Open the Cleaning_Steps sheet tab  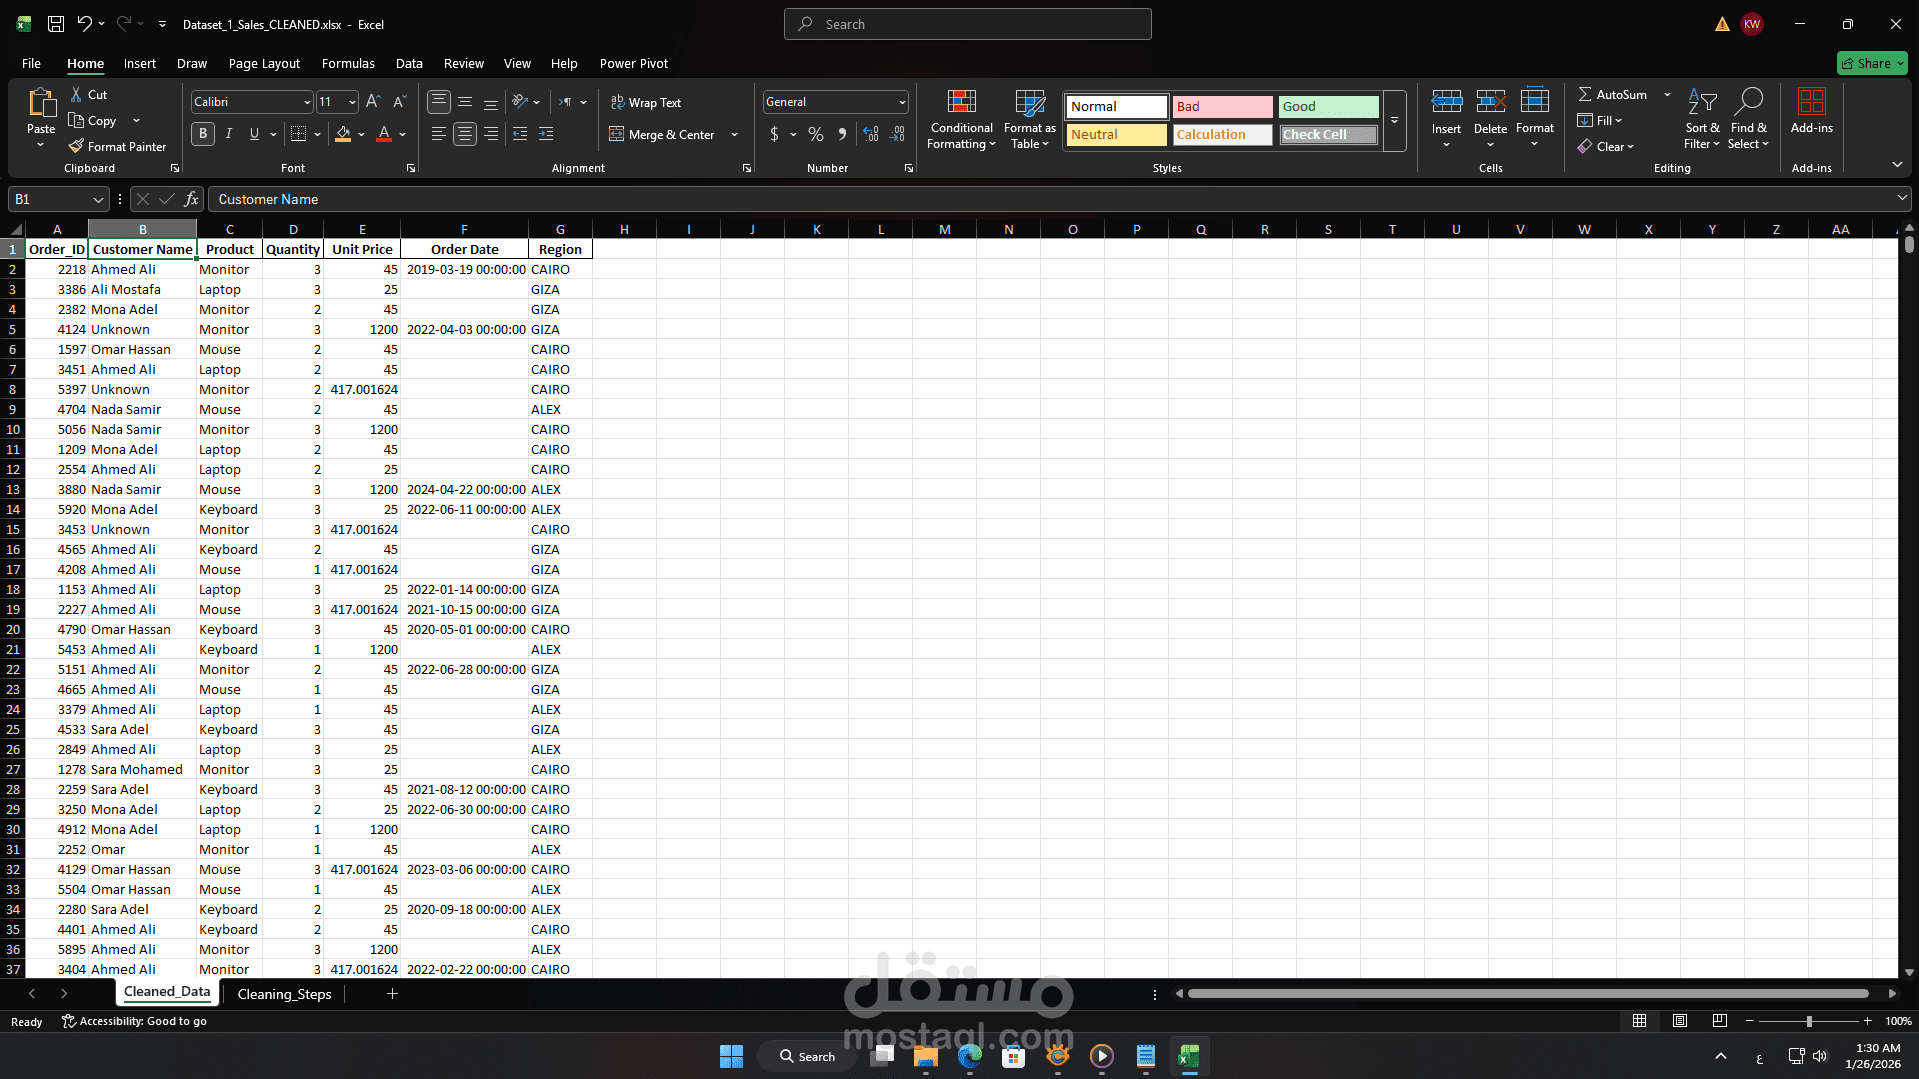click(284, 993)
